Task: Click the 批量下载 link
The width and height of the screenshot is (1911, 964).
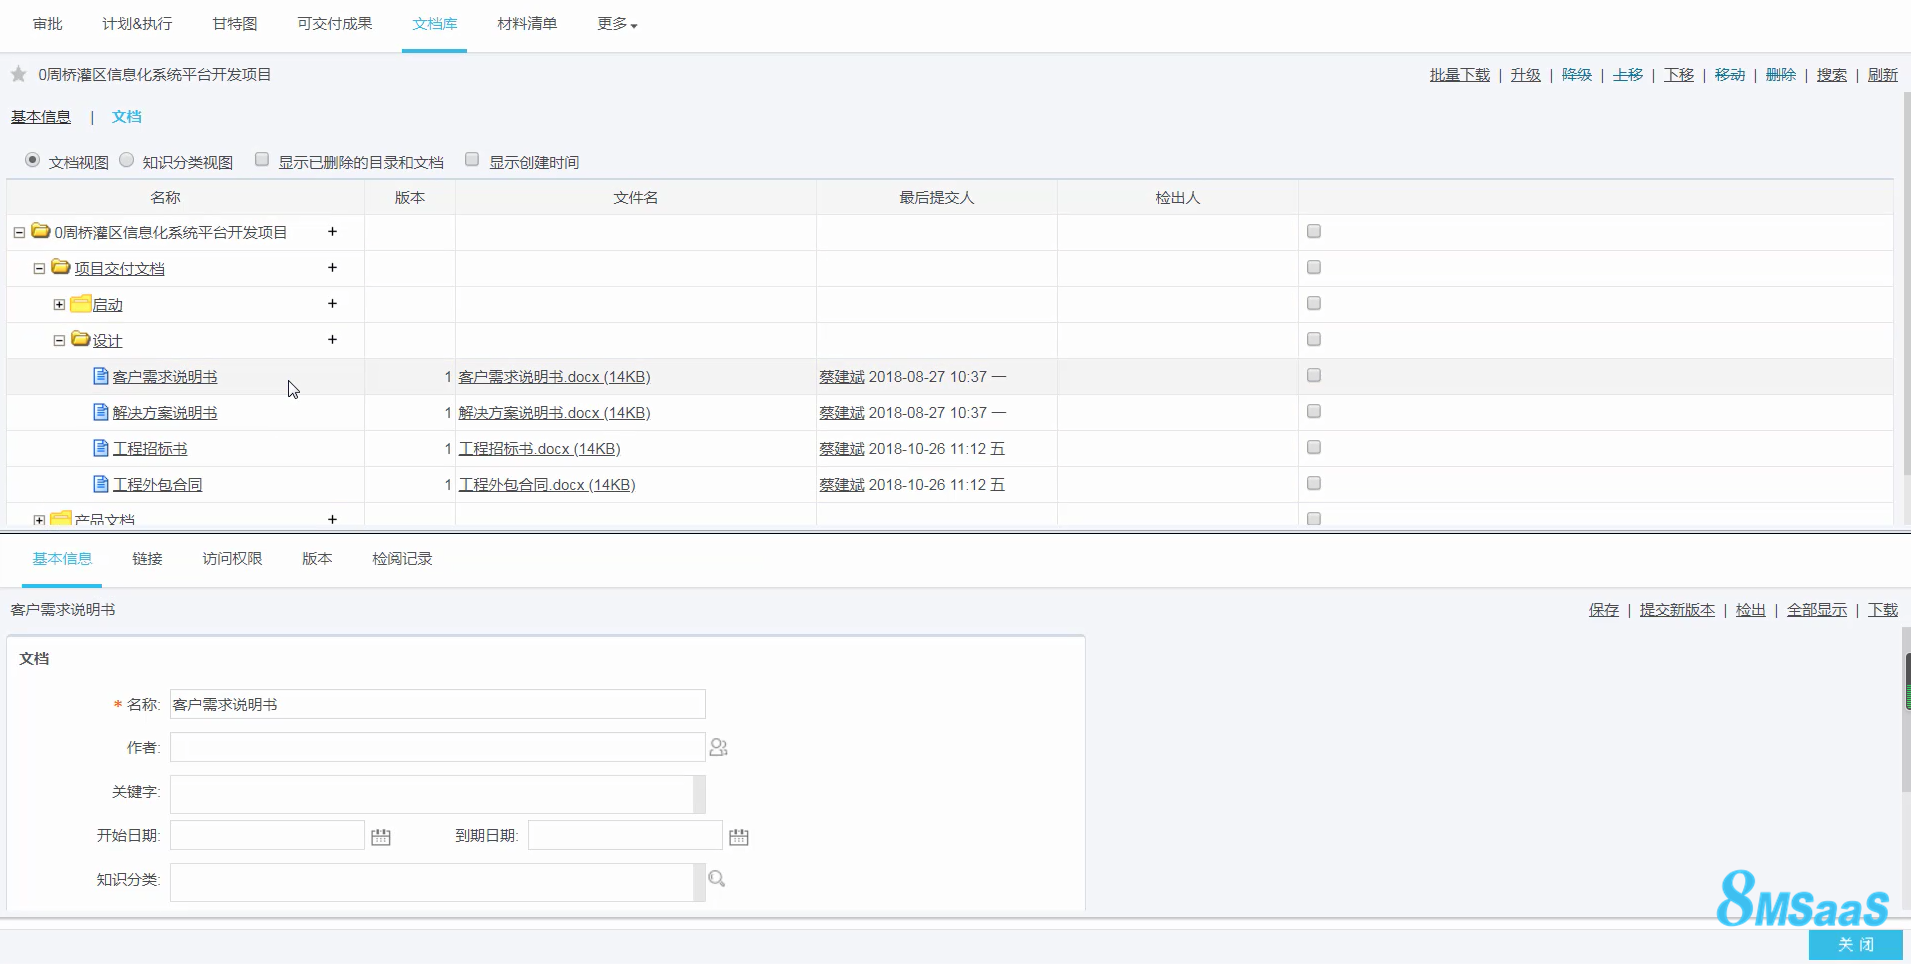Action: coord(1459,75)
